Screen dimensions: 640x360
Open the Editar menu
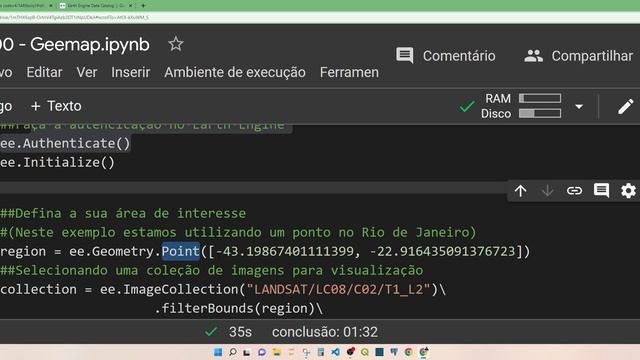pos(44,72)
